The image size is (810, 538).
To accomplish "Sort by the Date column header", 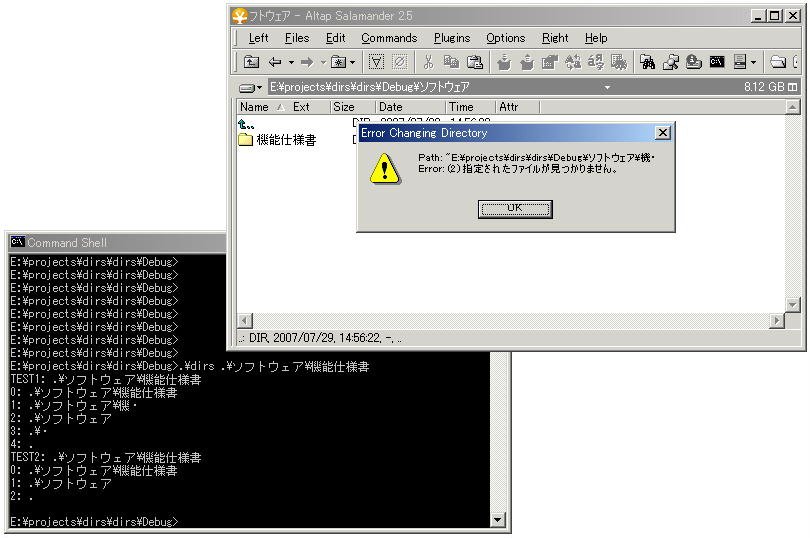I will coord(410,107).
